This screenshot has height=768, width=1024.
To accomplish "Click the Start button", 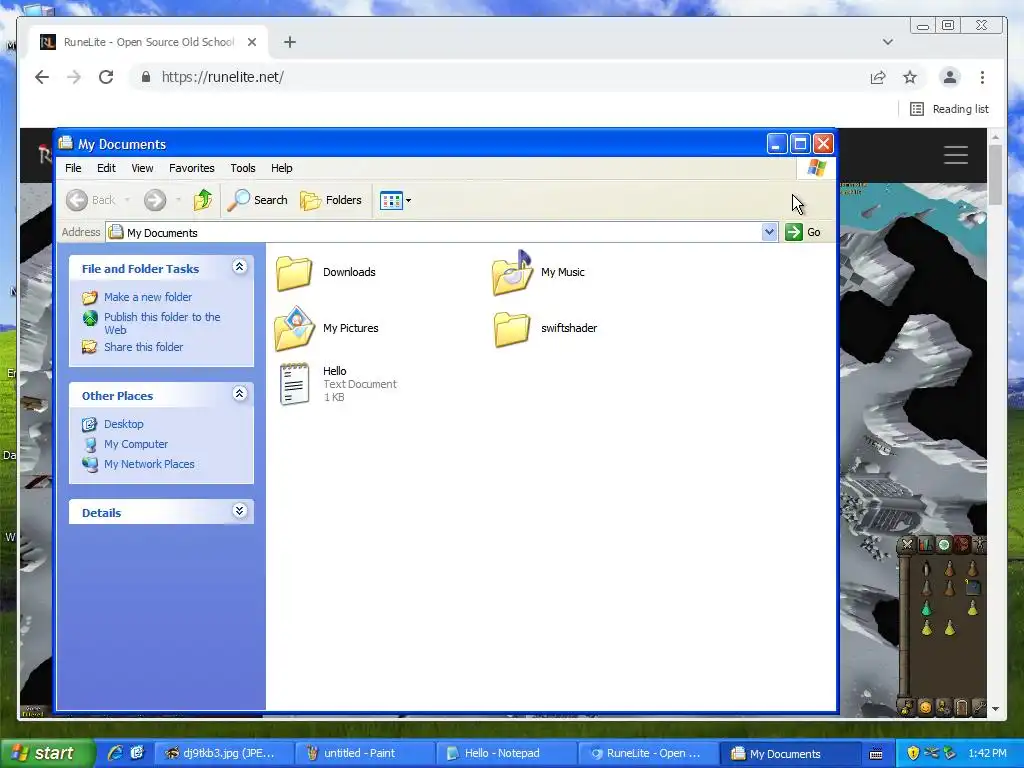I will click(47, 754).
